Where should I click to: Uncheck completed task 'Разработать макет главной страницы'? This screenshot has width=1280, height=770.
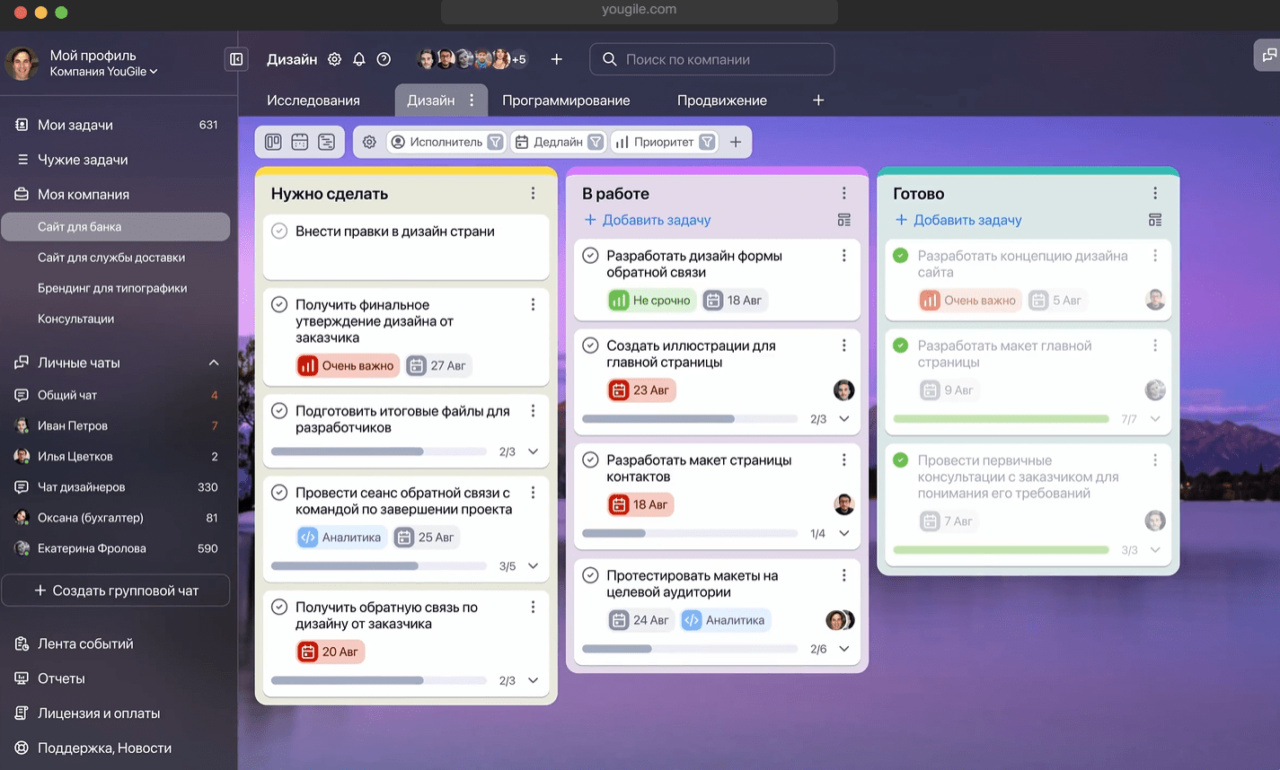pos(901,346)
